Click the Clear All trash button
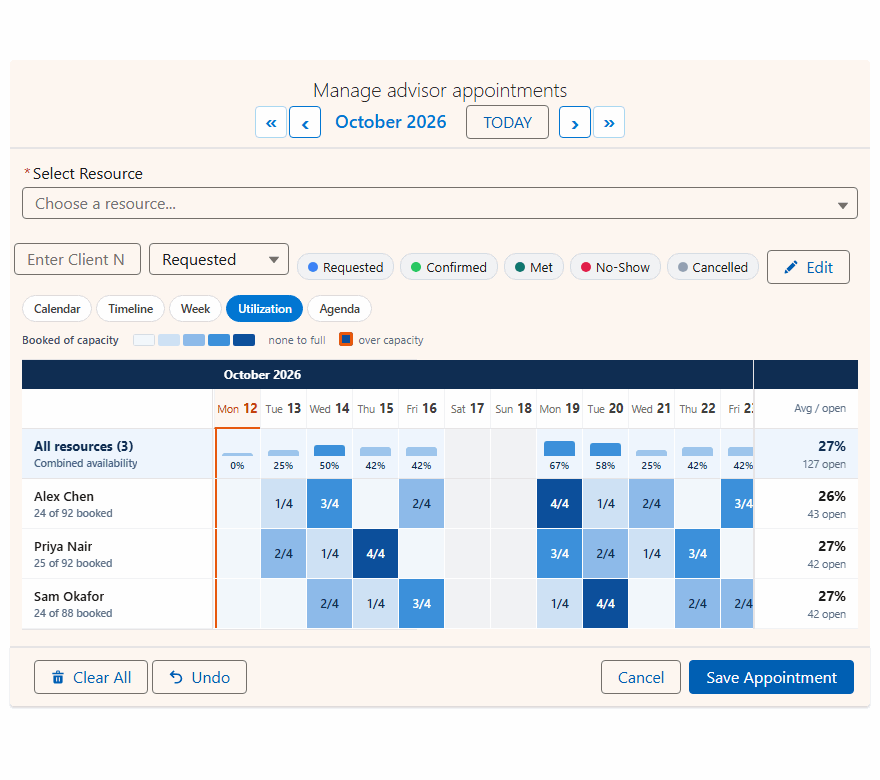The image size is (880, 780). coord(91,677)
